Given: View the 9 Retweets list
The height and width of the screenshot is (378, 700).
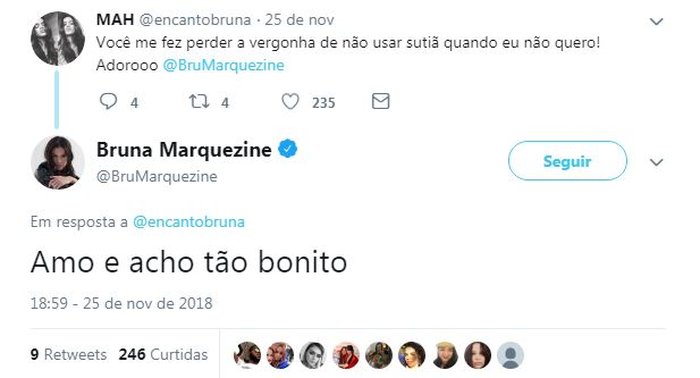Looking at the screenshot, I should click(68, 354).
